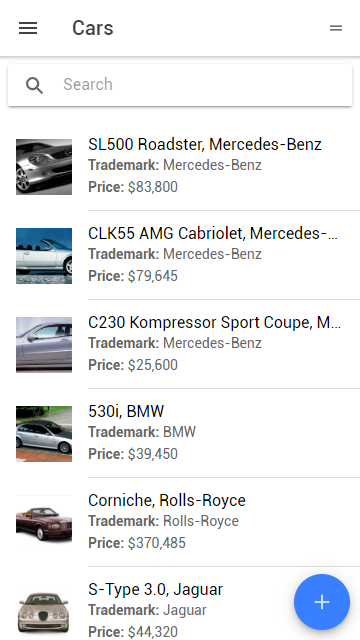Click the Cars page title
The height and width of the screenshot is (640, 360).
click(93, 28)
